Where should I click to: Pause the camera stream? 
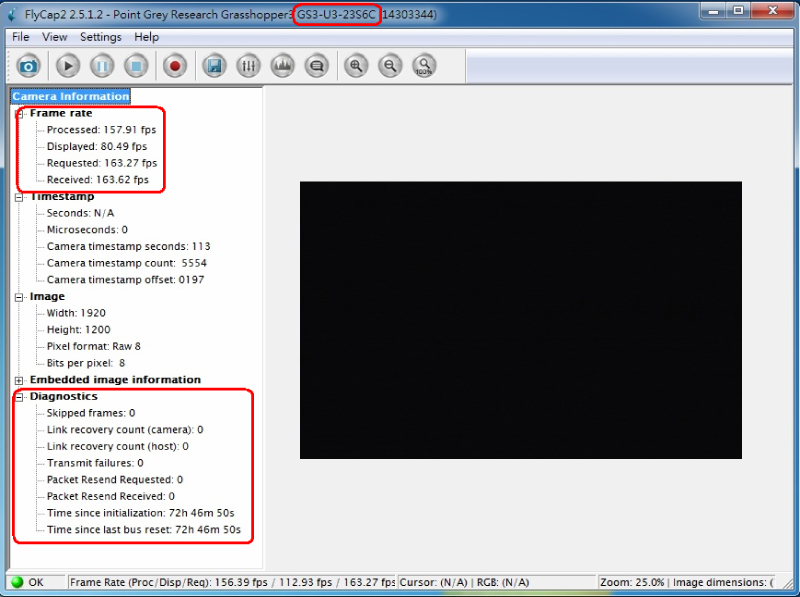102,66
